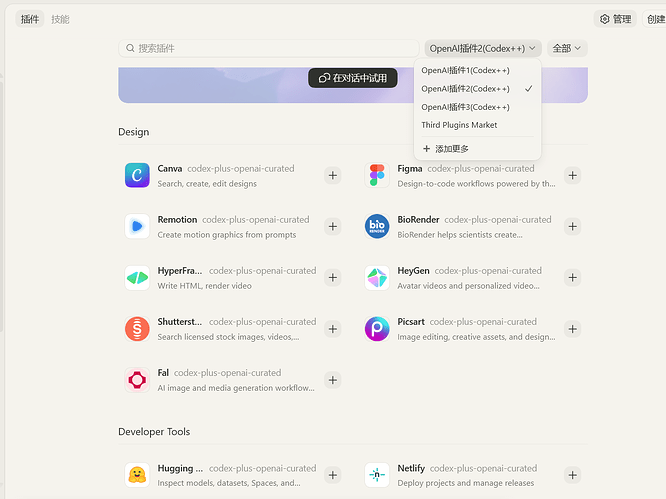Viewport: 666px width, 499px height.
Task: Click 'Write HTML, render video' description
Action: (x=204, y=286)
